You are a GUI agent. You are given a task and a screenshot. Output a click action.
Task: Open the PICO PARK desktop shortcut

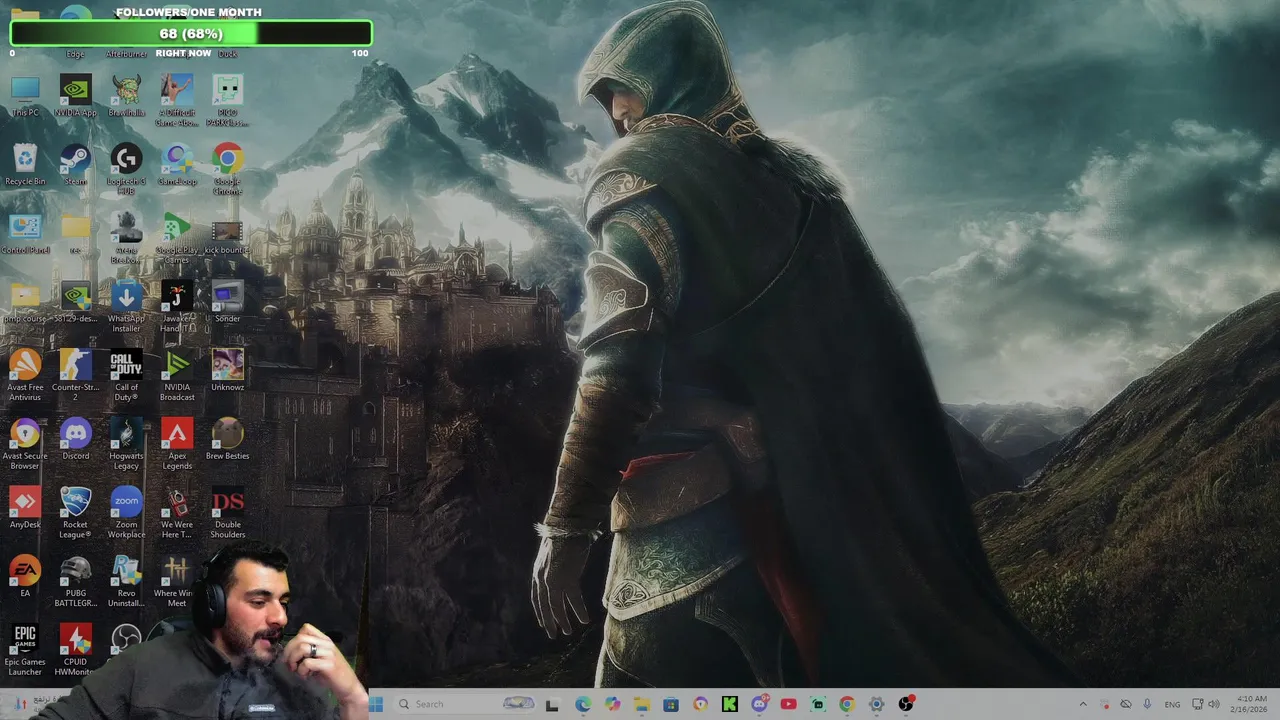pos(227,101)
